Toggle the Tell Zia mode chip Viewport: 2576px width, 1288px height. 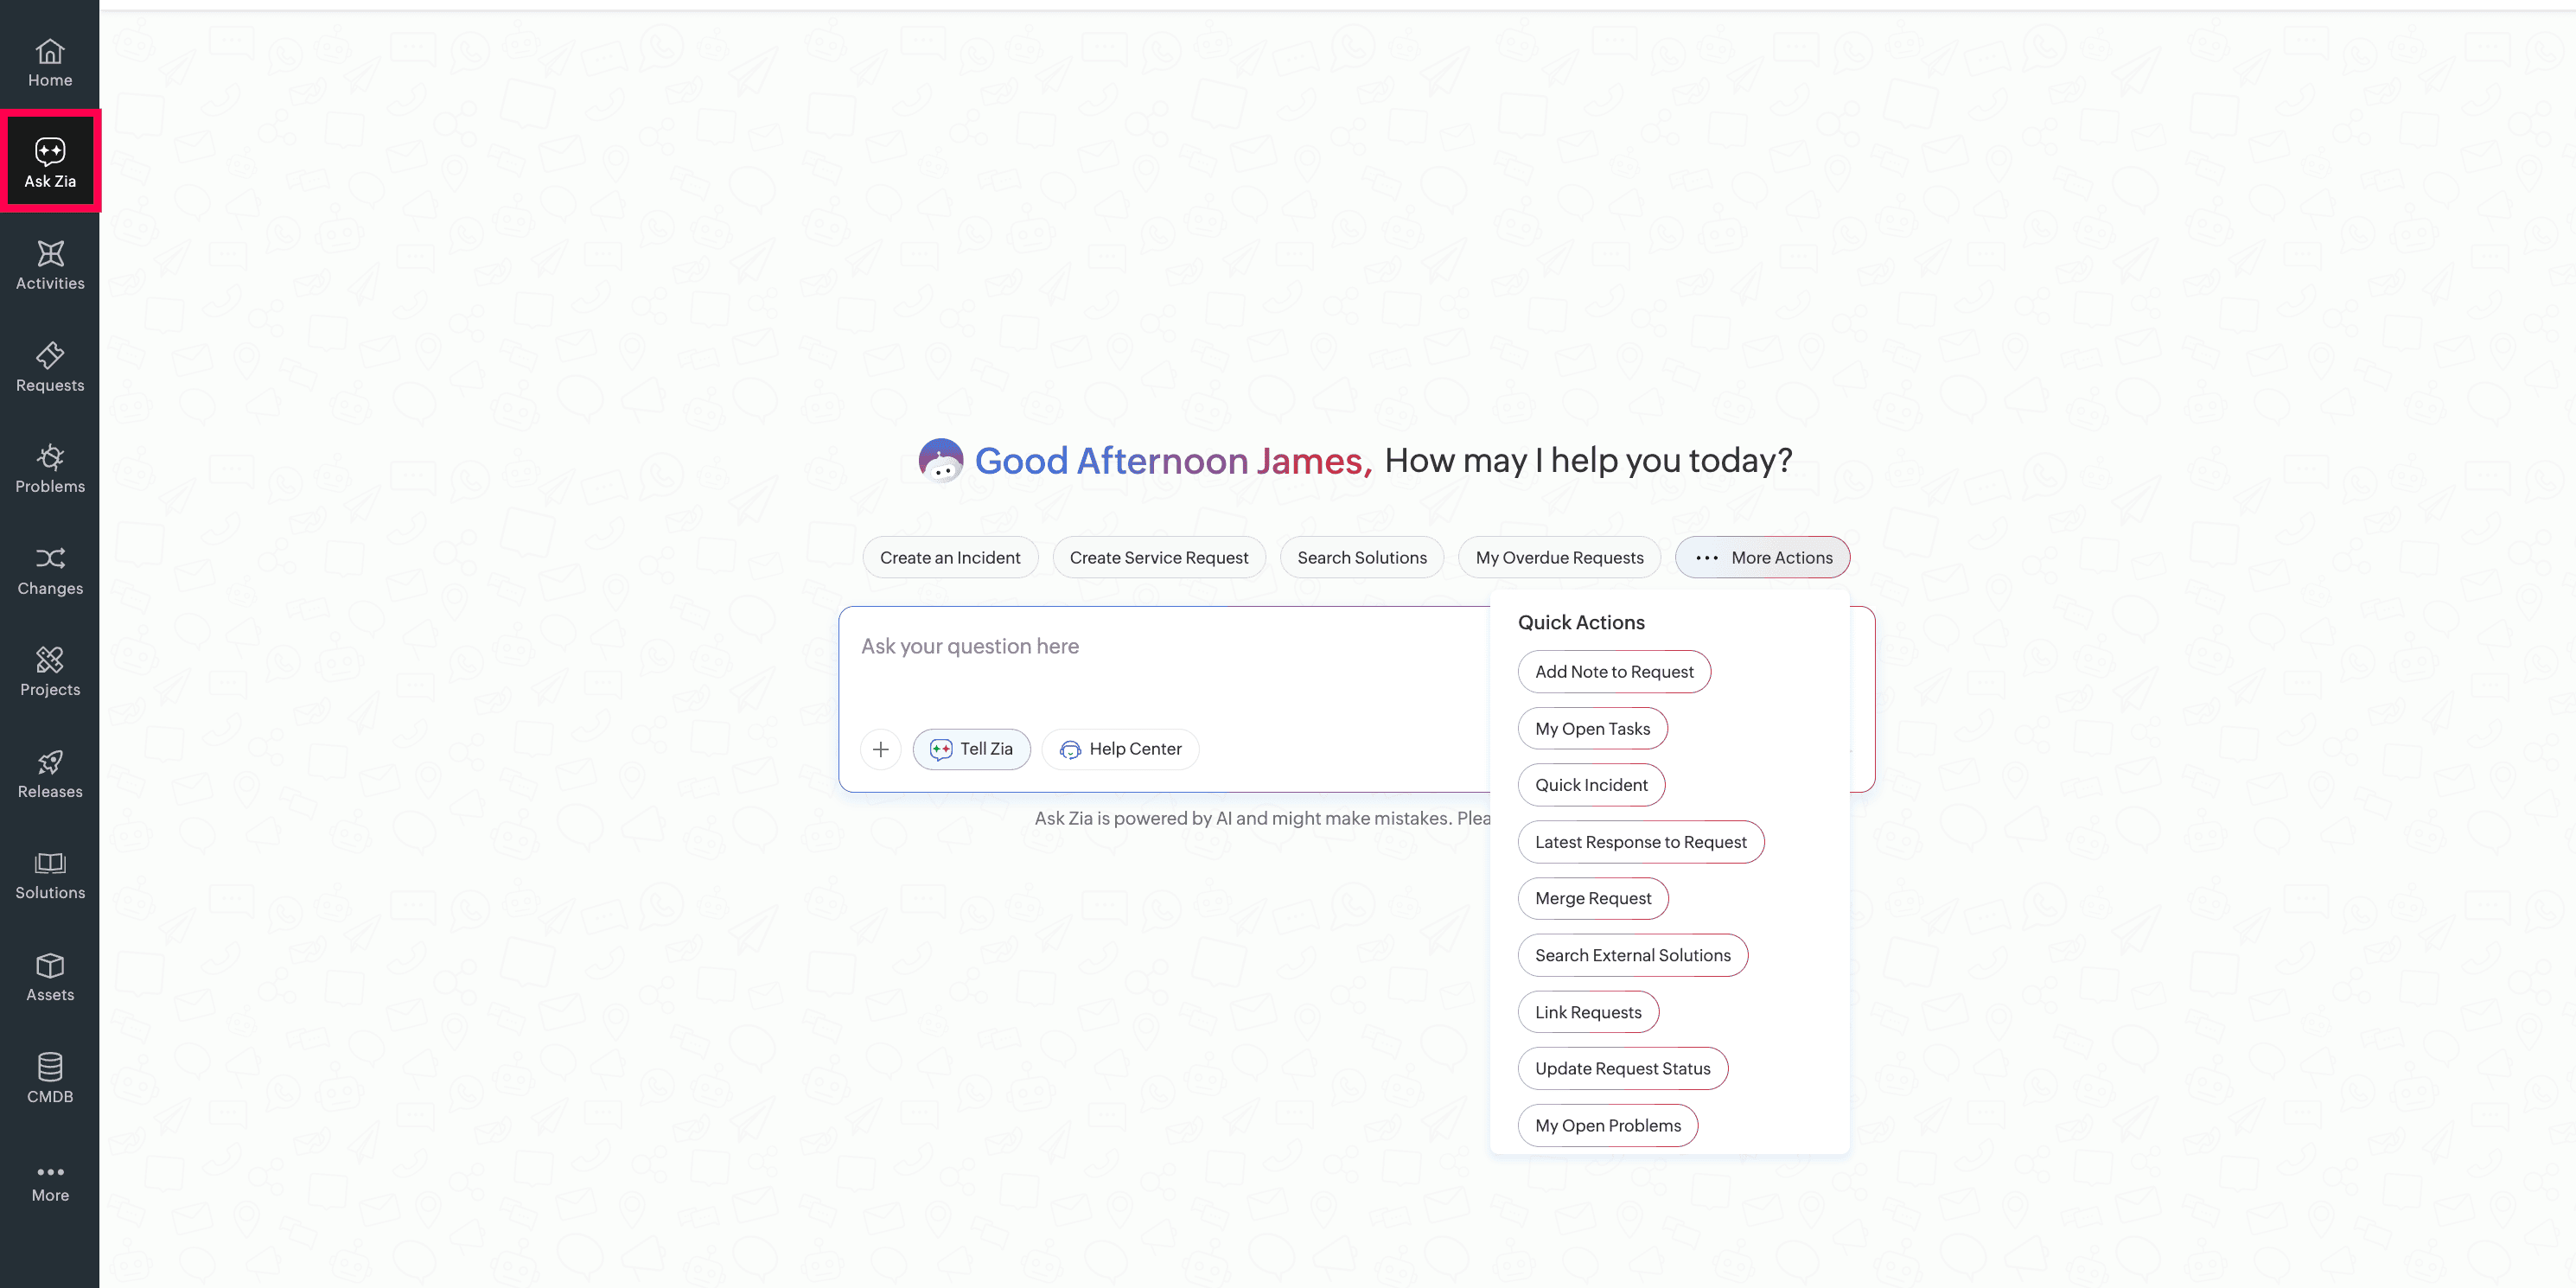tap(971, 749)
